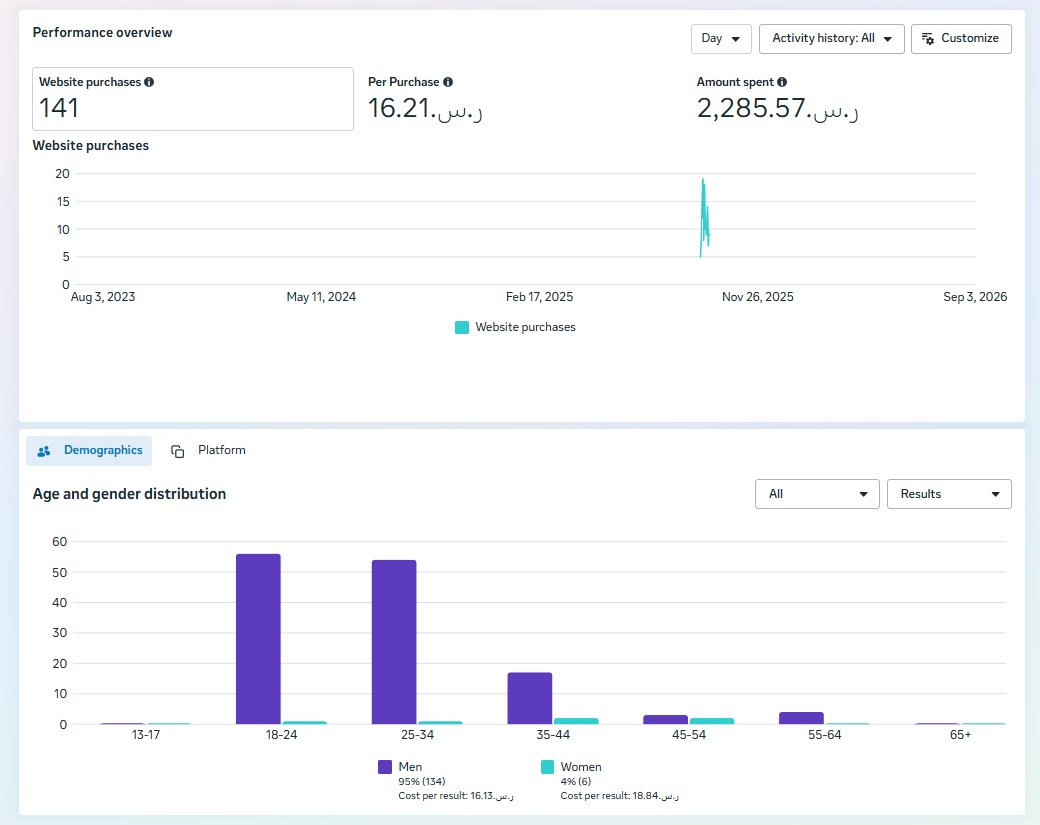This screenshot has height=825, width=1040.
Task: Click the May 11, 2024 axis label
Action: tap(321, 297)
